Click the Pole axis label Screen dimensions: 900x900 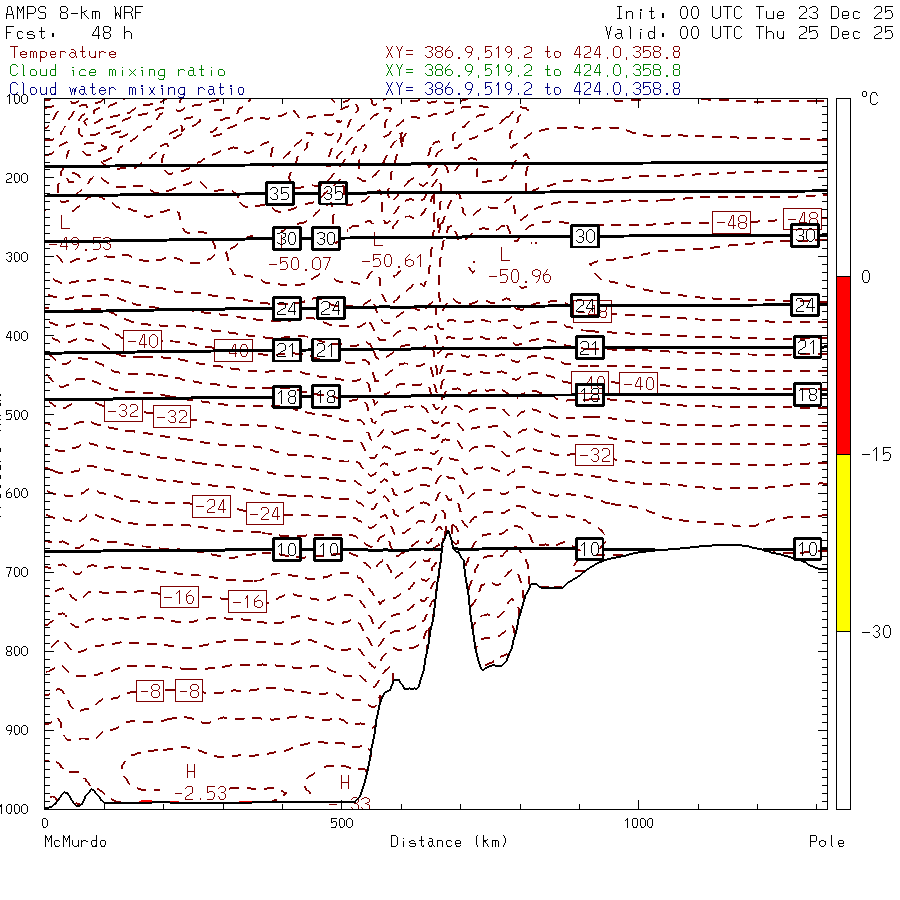[x=826, y=841]
